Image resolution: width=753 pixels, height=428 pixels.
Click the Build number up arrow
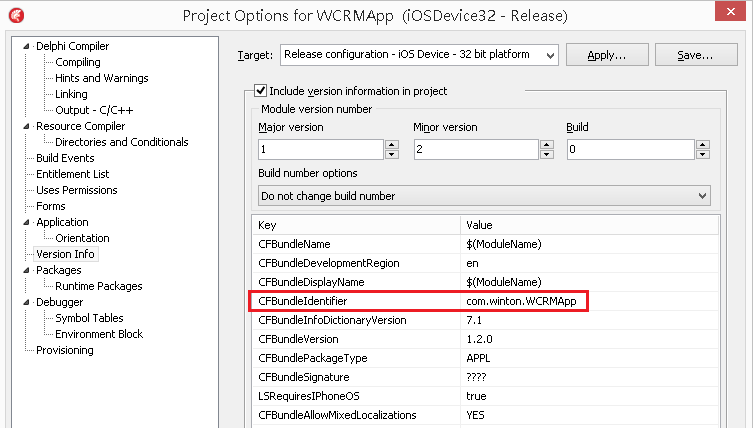point(703,145)
